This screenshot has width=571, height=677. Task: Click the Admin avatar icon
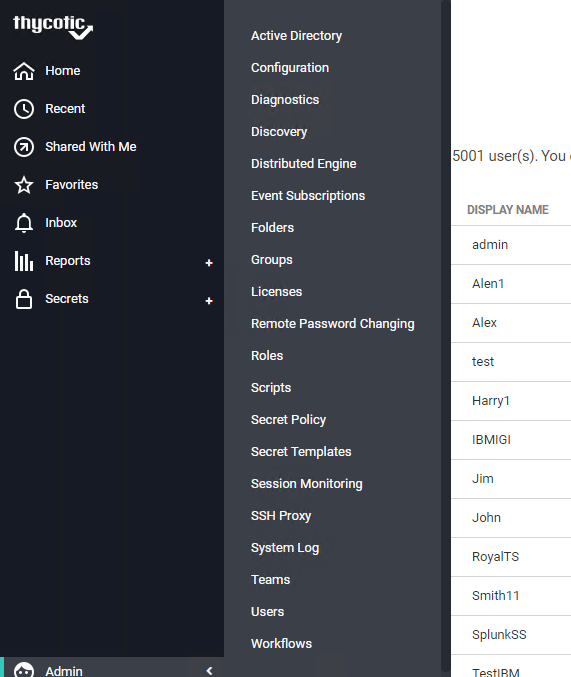click(x=24, y=670)
